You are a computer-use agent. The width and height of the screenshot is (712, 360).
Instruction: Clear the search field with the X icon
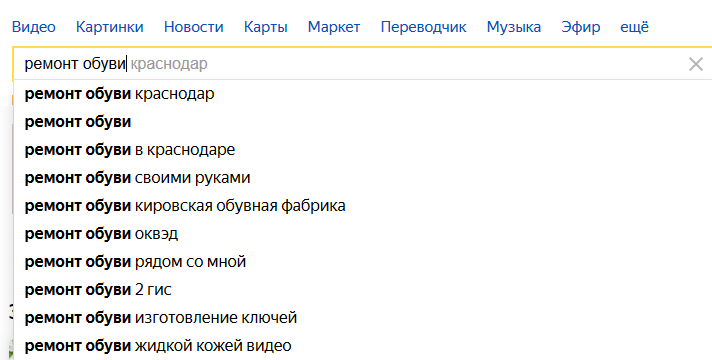[x=696, y=64]
